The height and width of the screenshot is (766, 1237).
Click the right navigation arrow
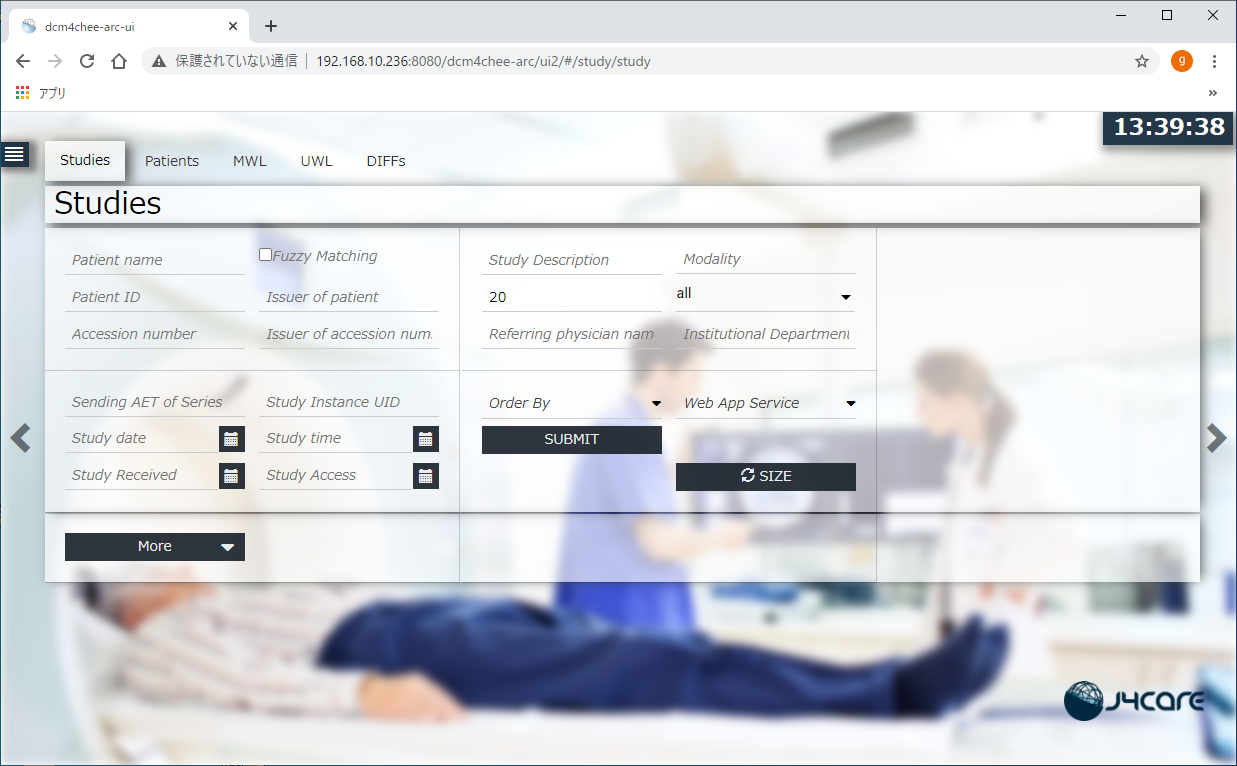tap(1216, 438)
